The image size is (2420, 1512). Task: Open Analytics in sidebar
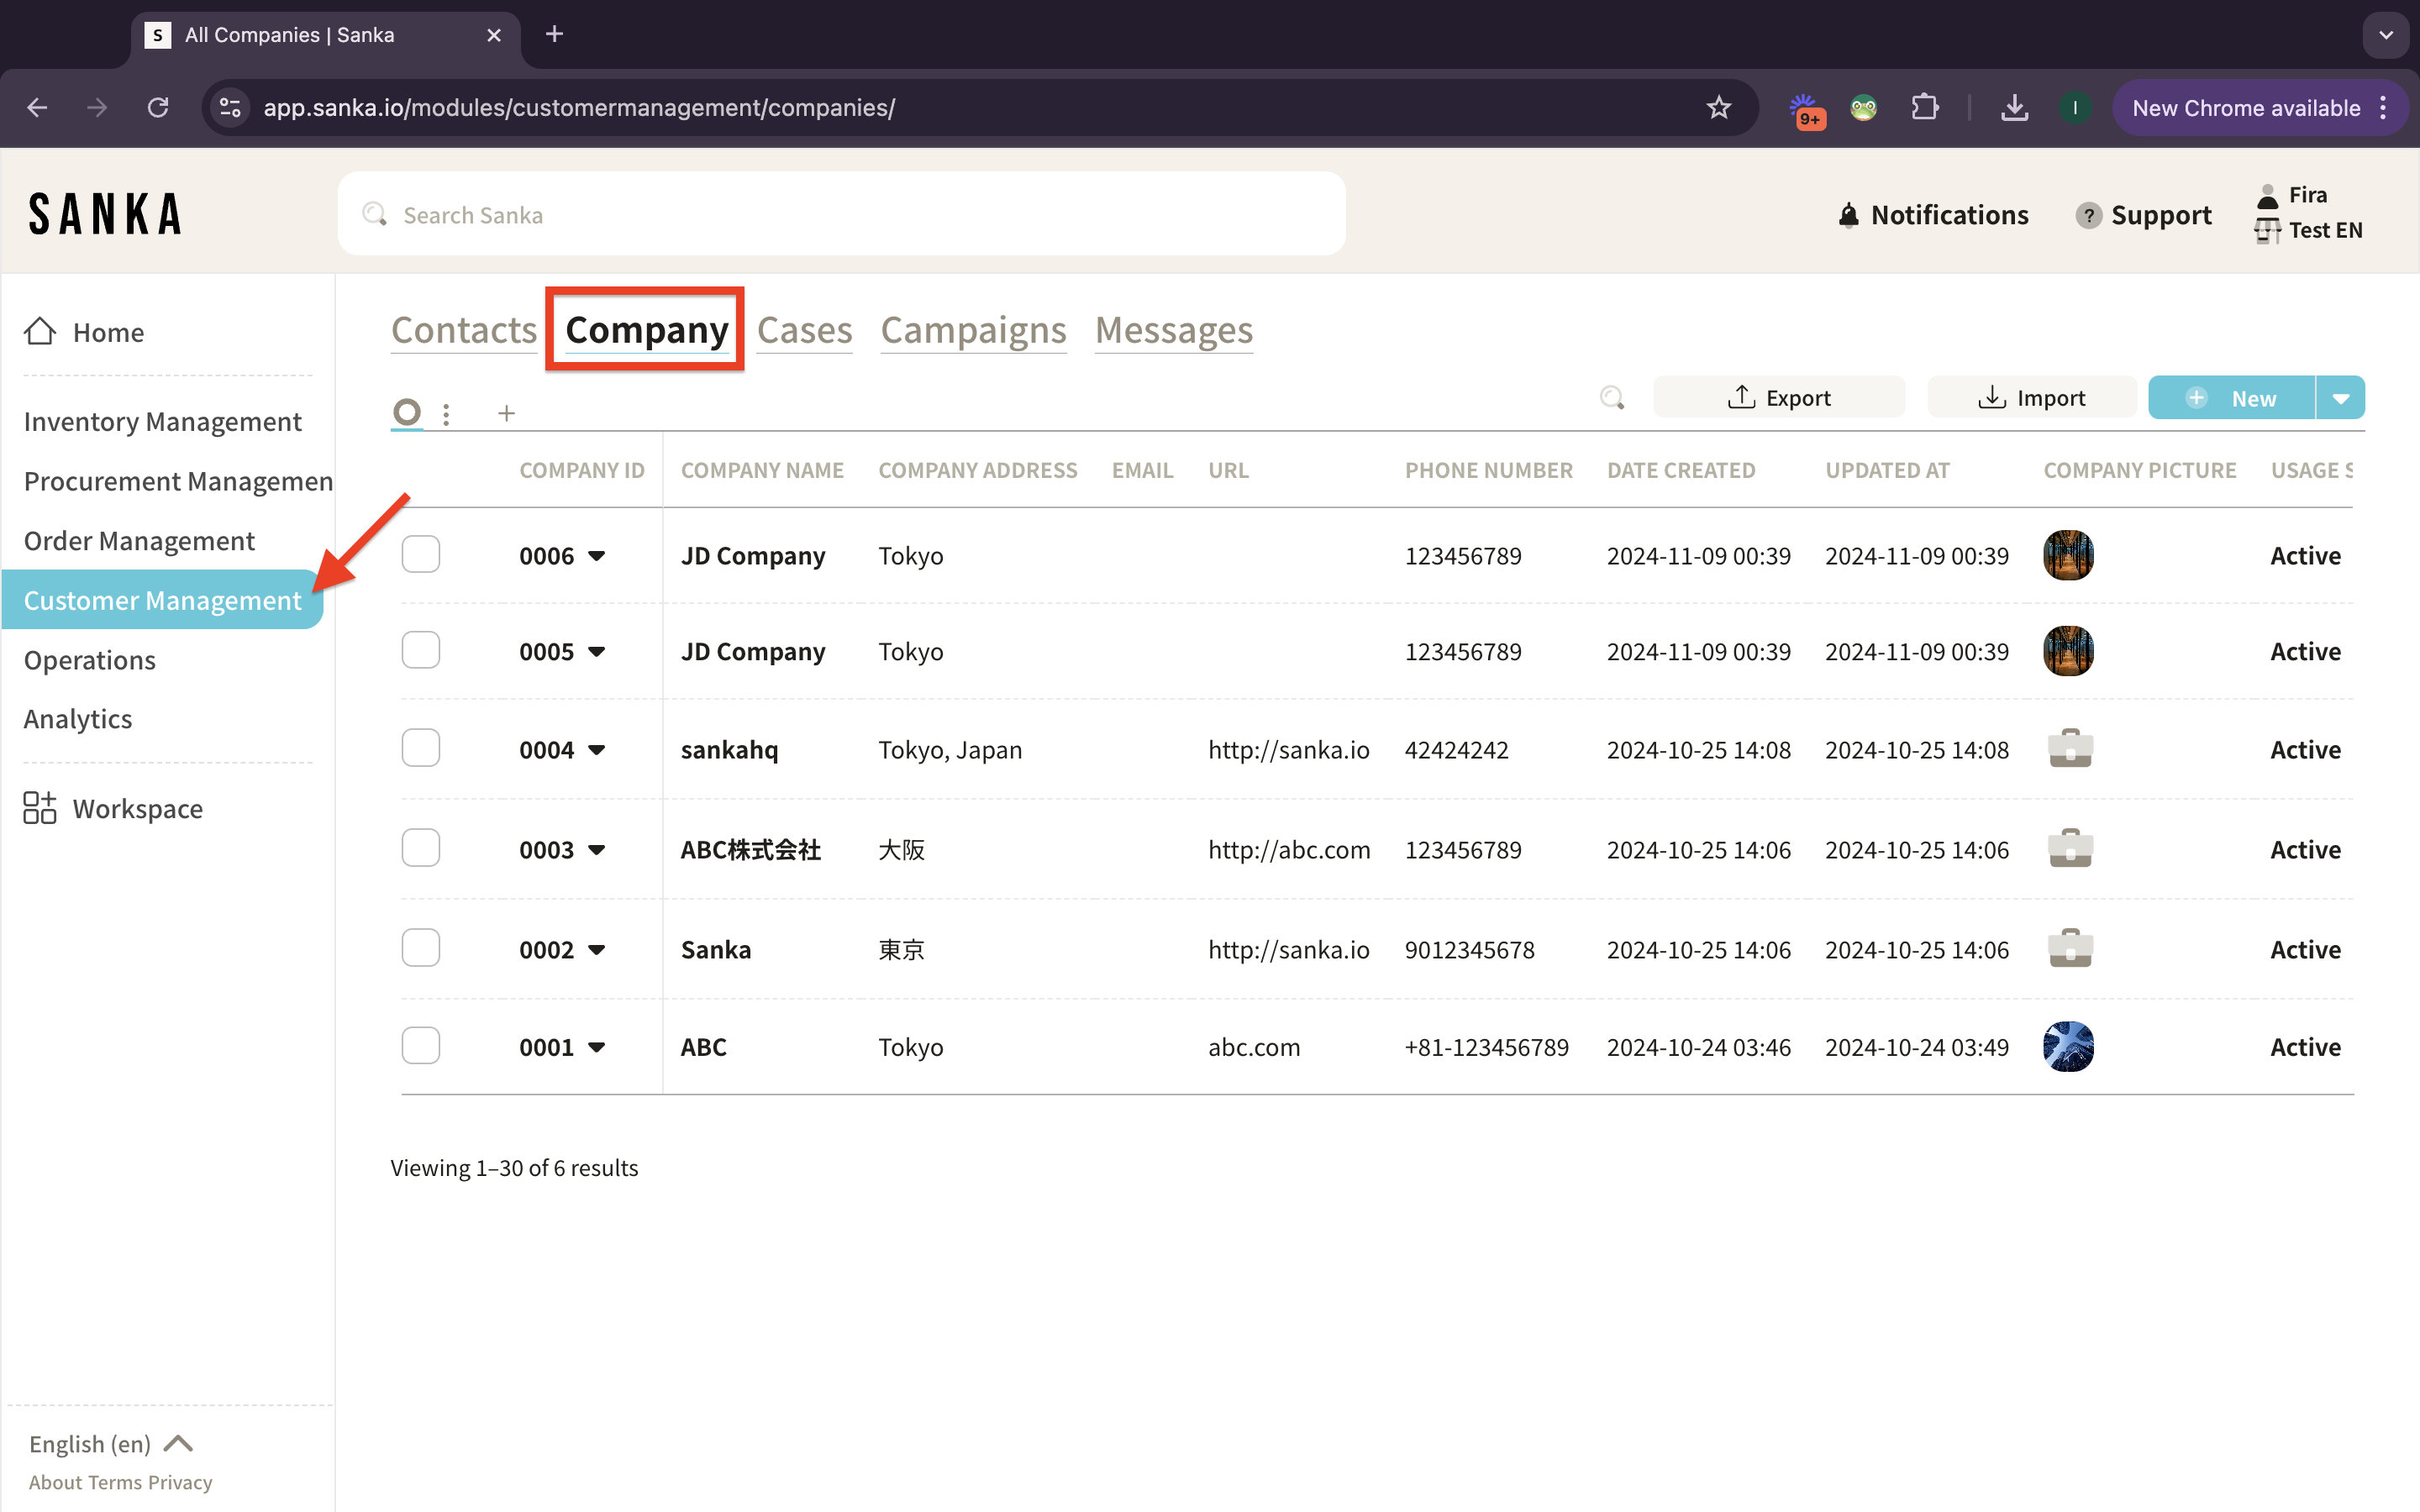78,719
